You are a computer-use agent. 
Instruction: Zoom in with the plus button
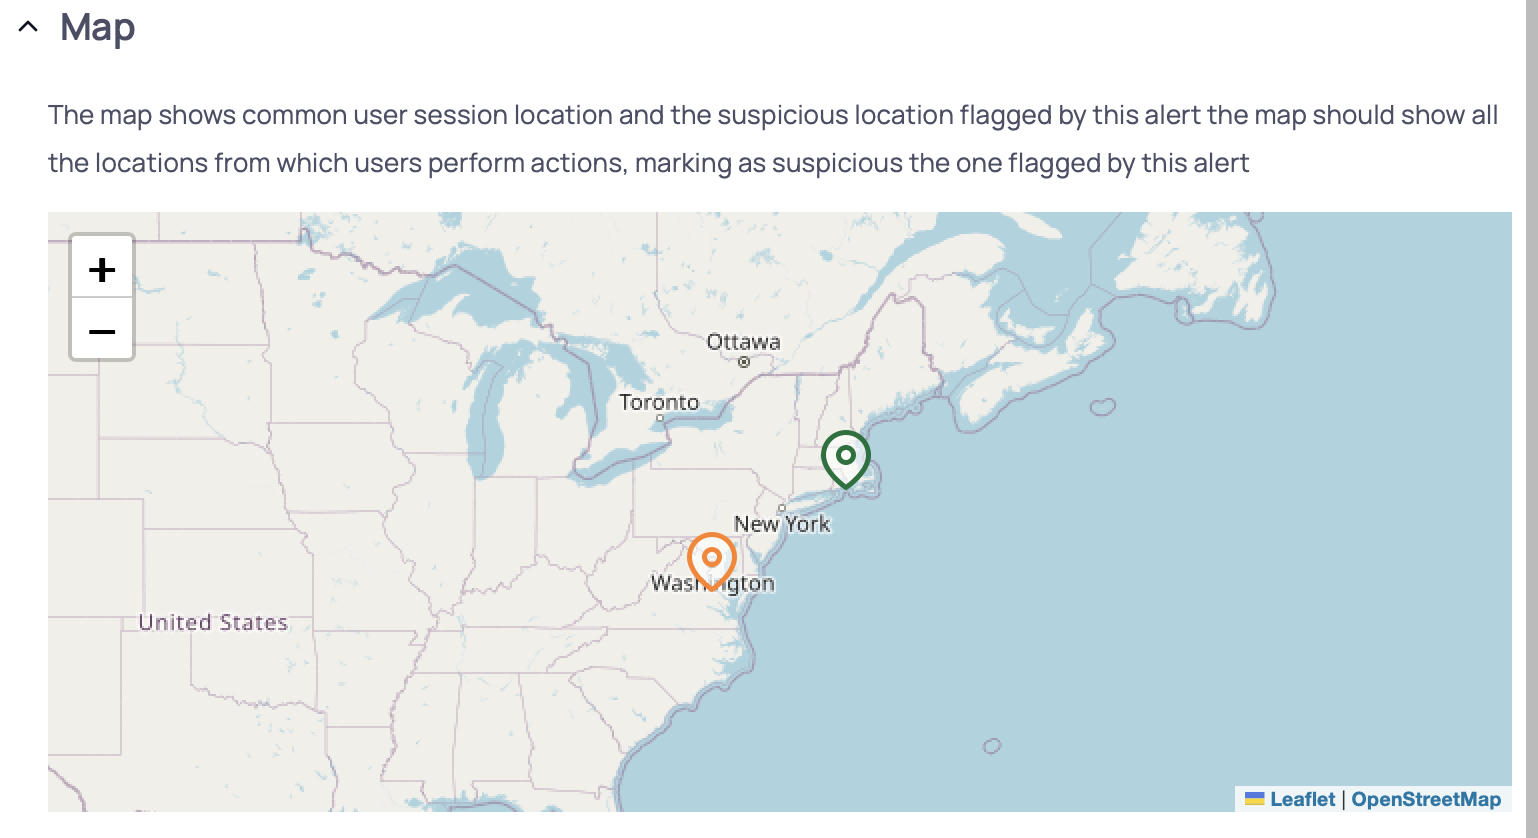point(102,268)
